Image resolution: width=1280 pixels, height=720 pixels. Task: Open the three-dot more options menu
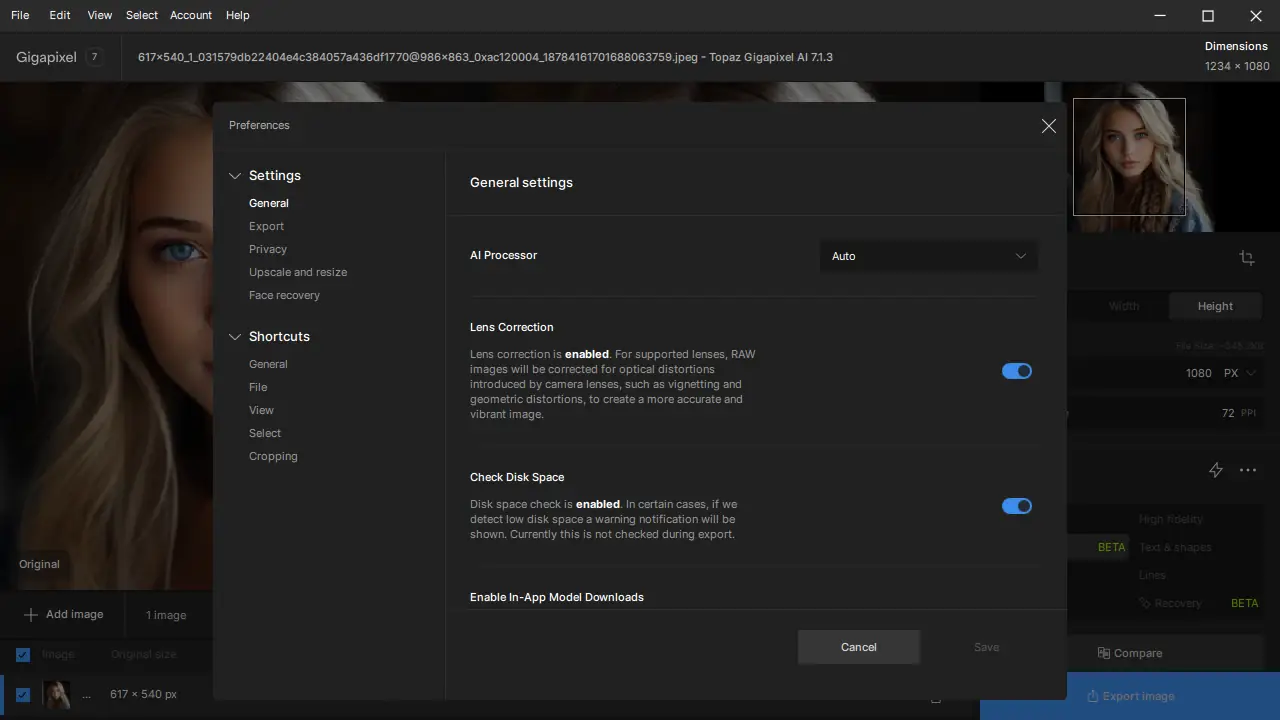click(x=1248, y=469)
